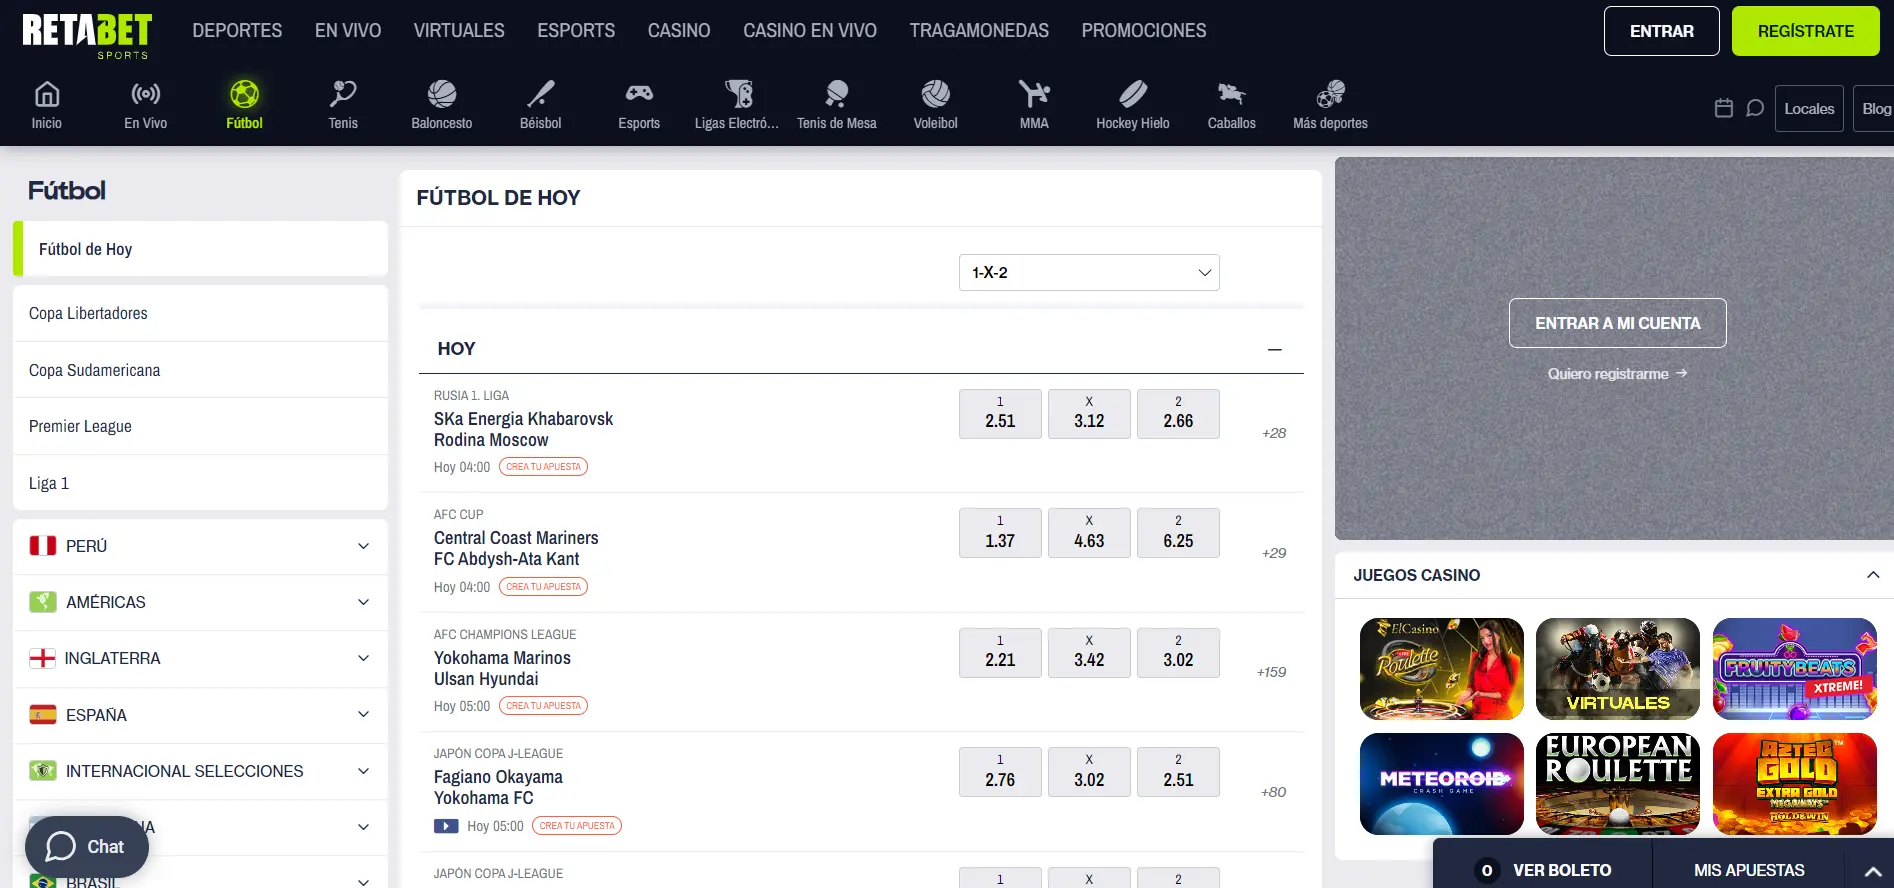1894x888 pixels.
Task: Open the live stream icon for Fagiano Okayama
Action: tap(446, 826)
